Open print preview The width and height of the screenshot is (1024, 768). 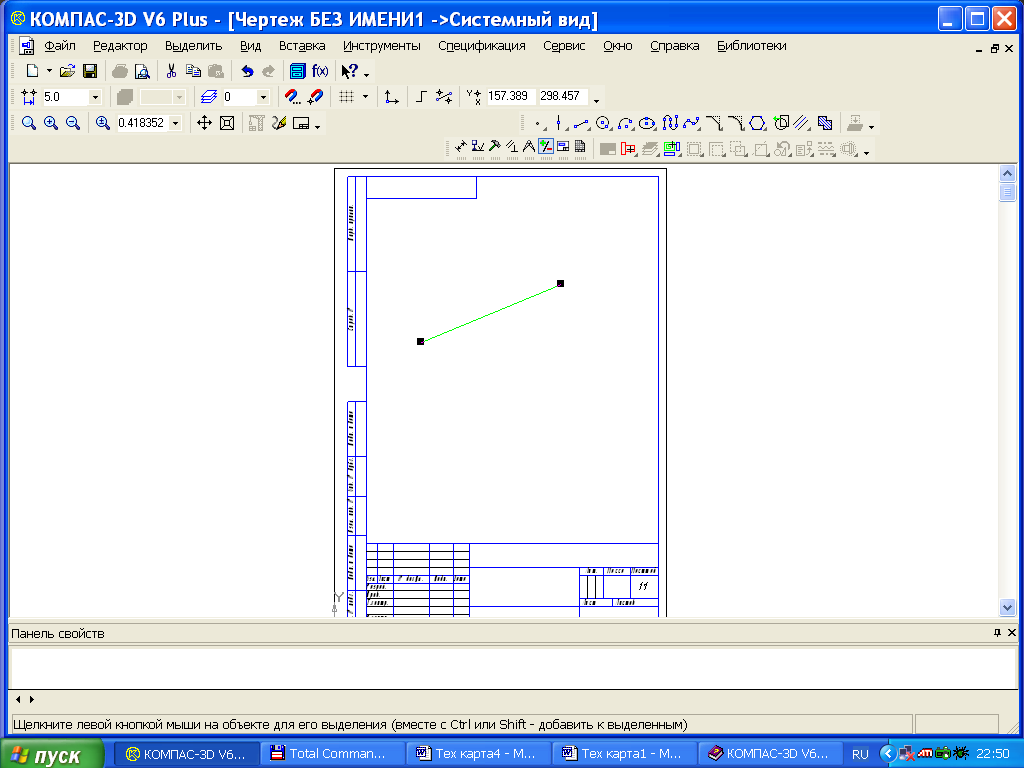point(142,71)
